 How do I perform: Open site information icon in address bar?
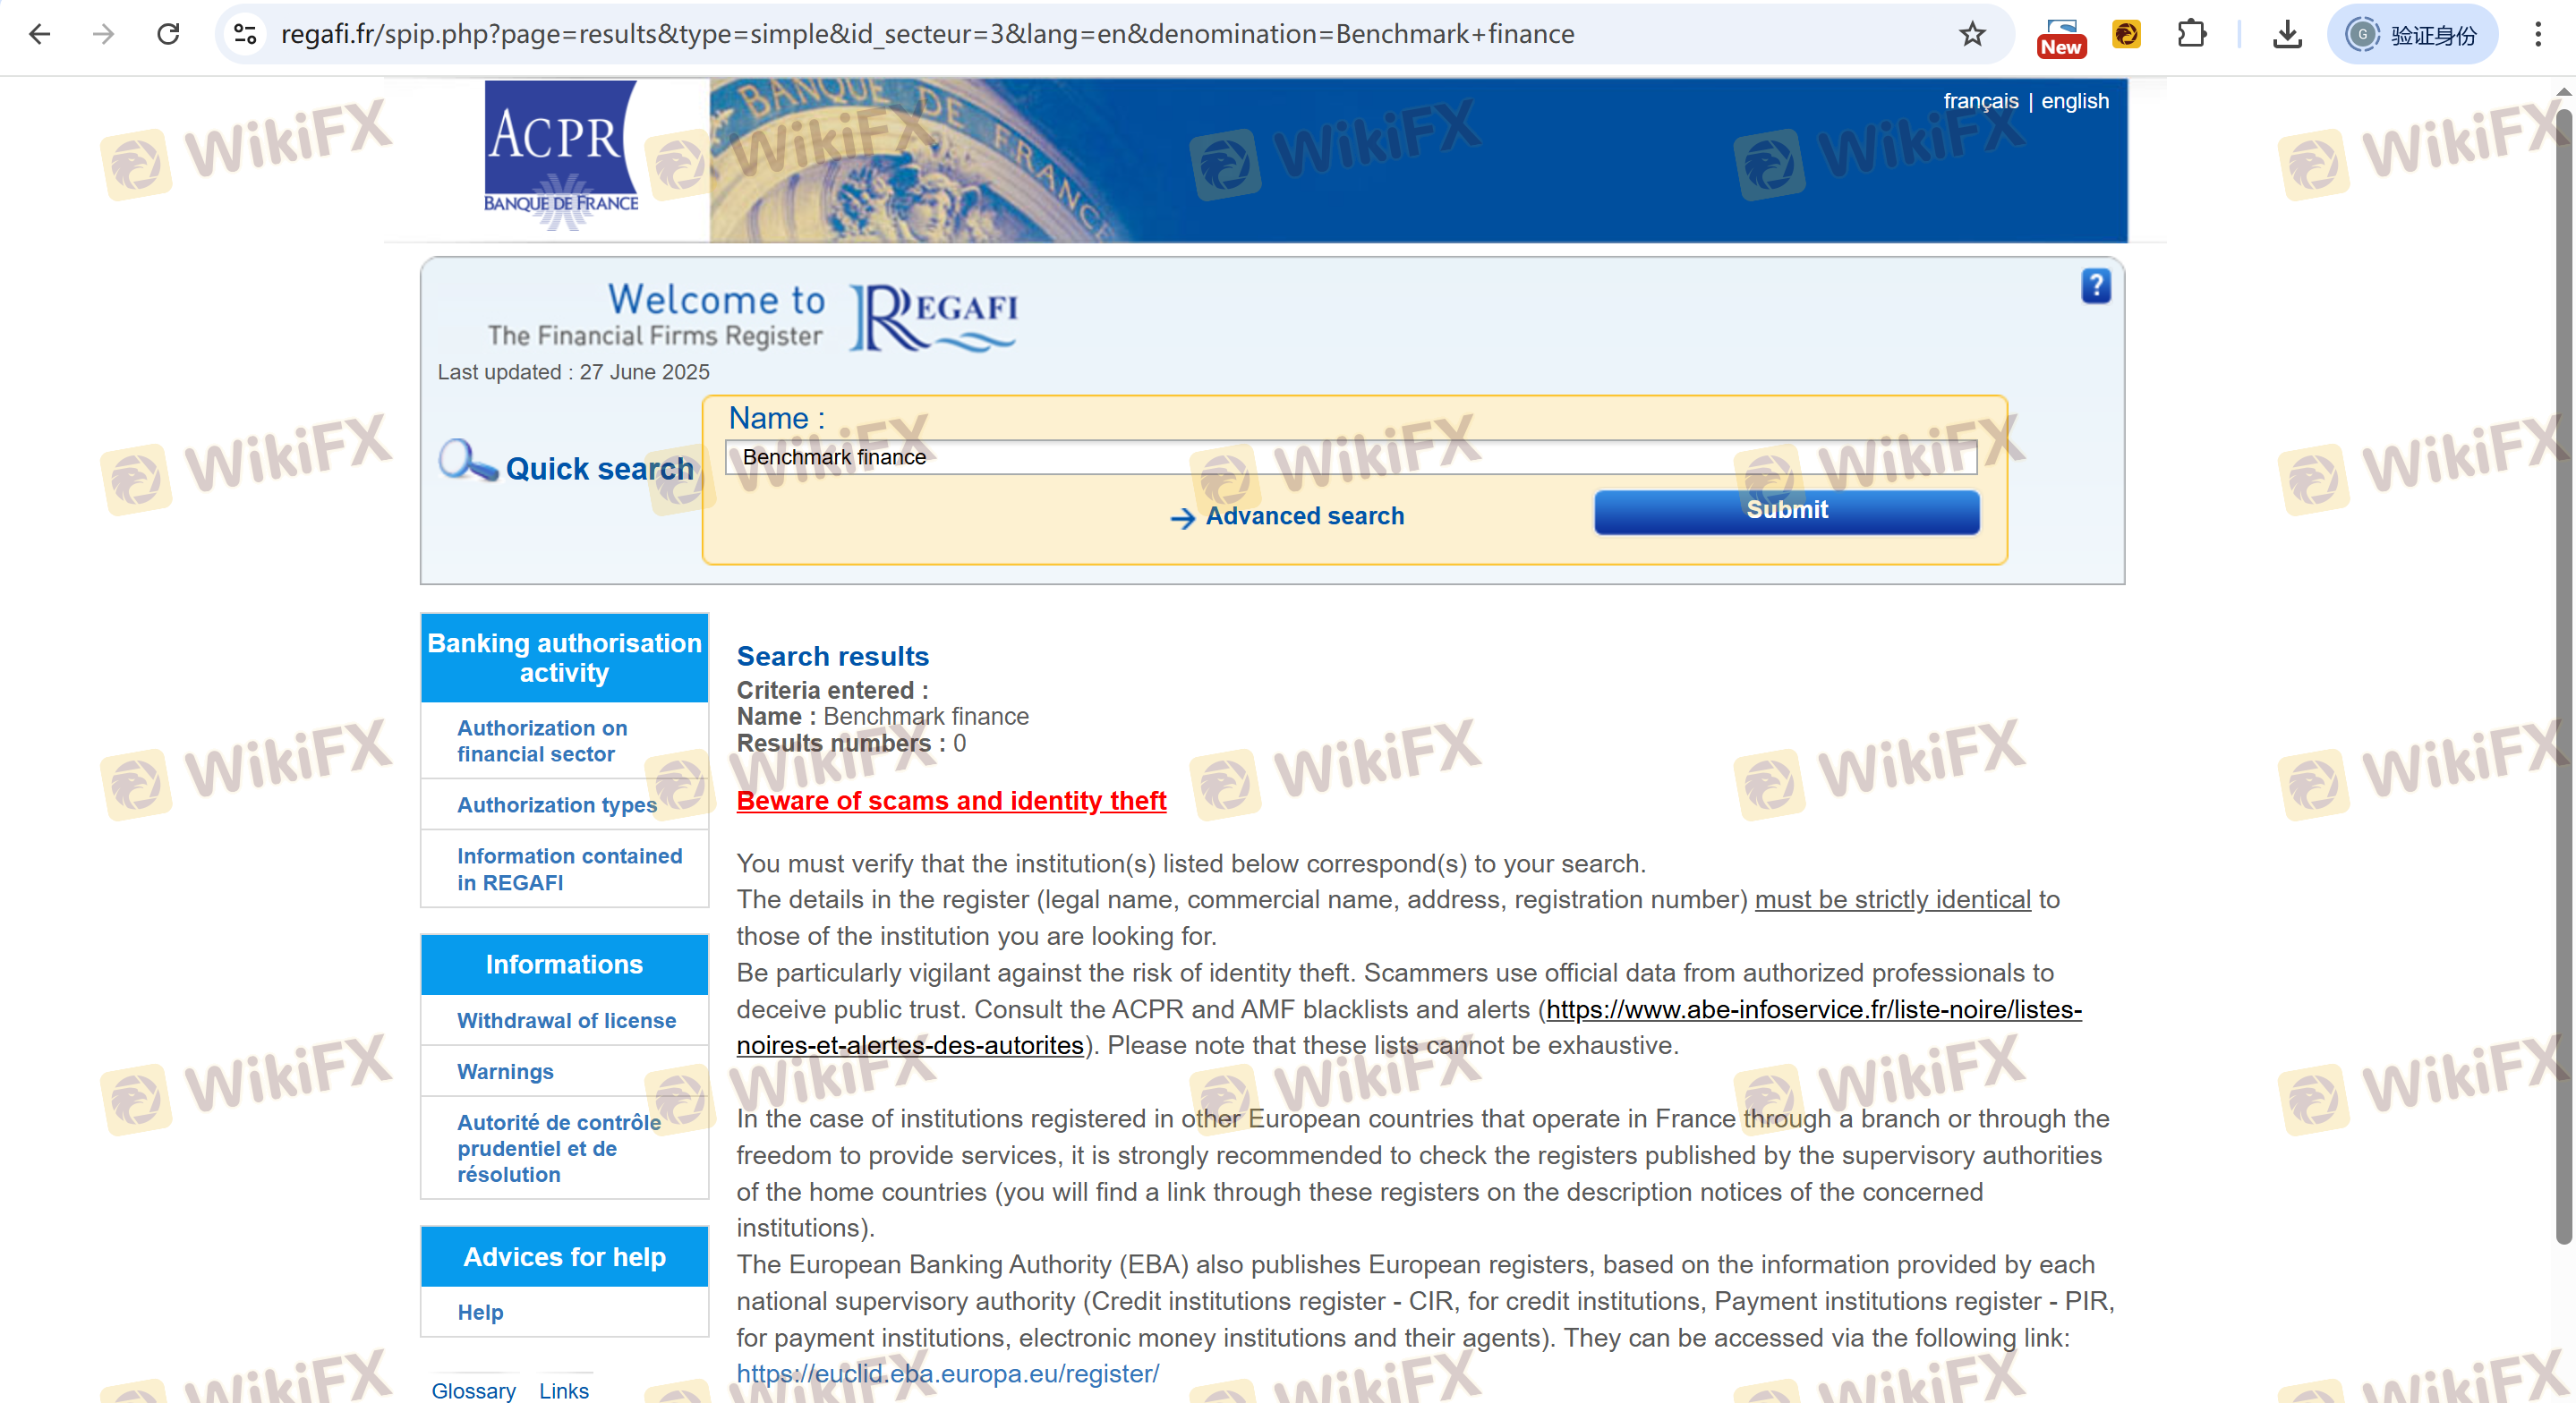coord(246,34)
